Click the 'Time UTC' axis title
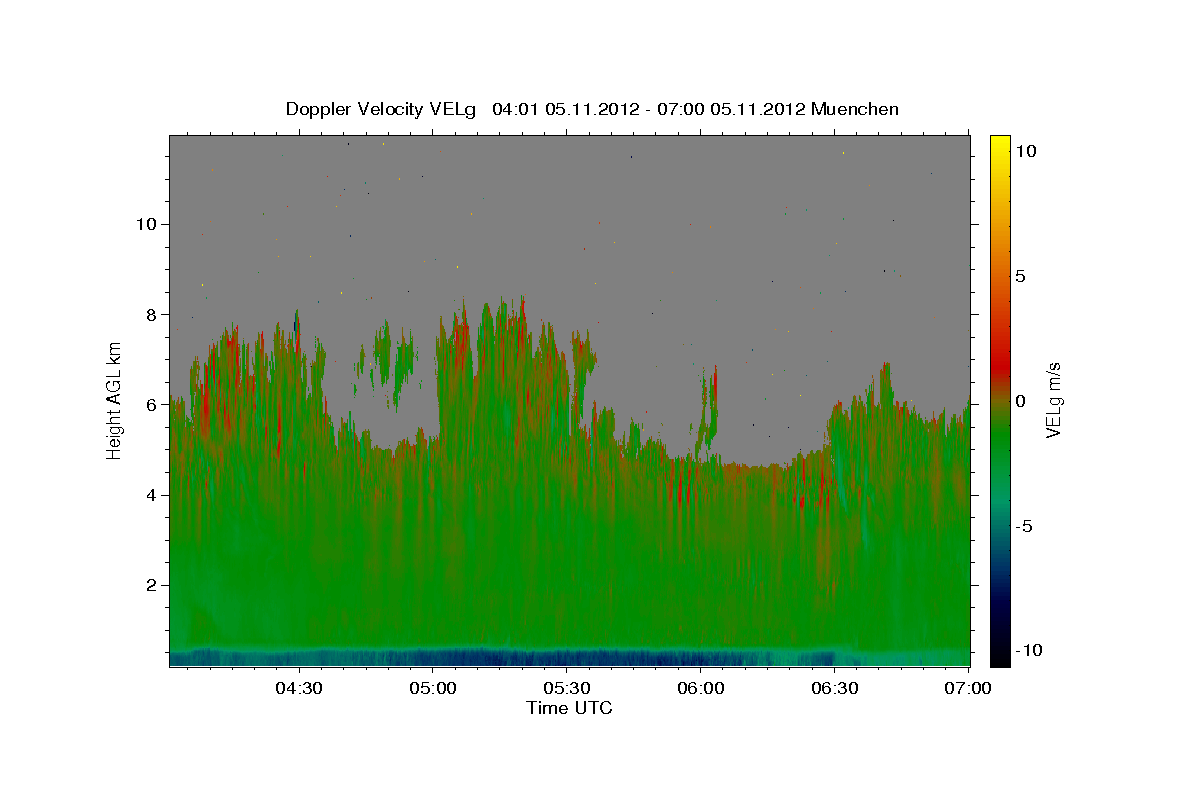This screenshot has height=800, width=1200. pos(569,708)
